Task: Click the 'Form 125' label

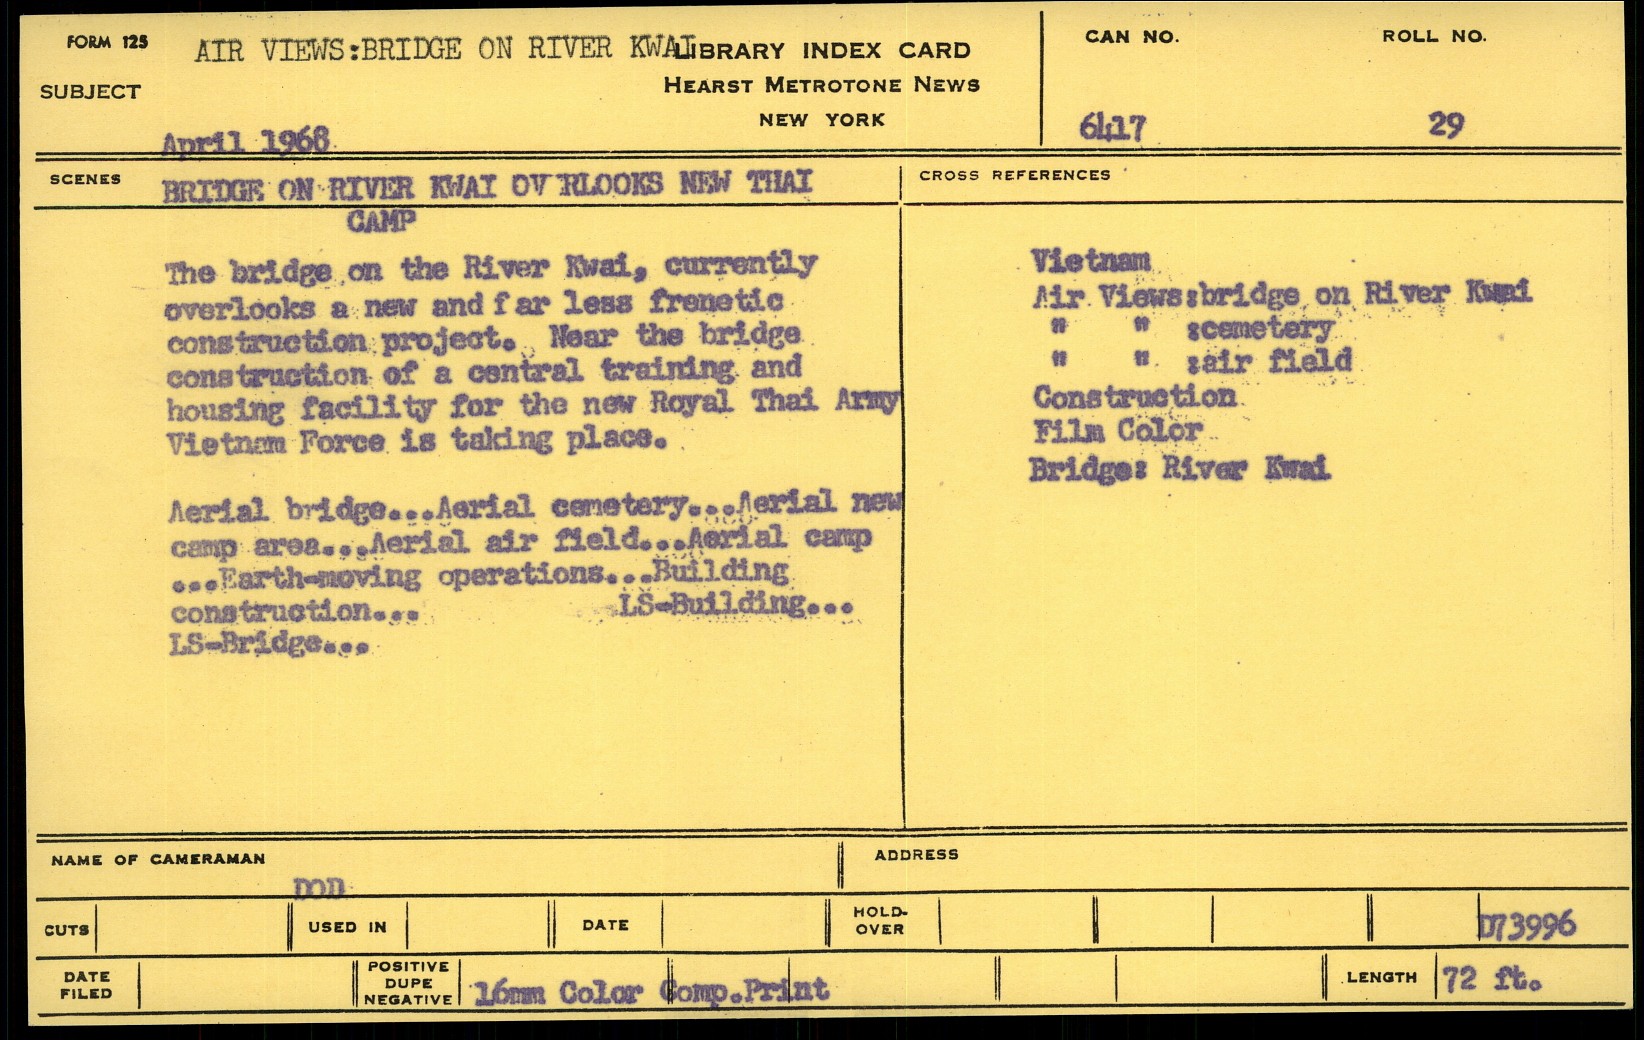Action: (107, 42)
